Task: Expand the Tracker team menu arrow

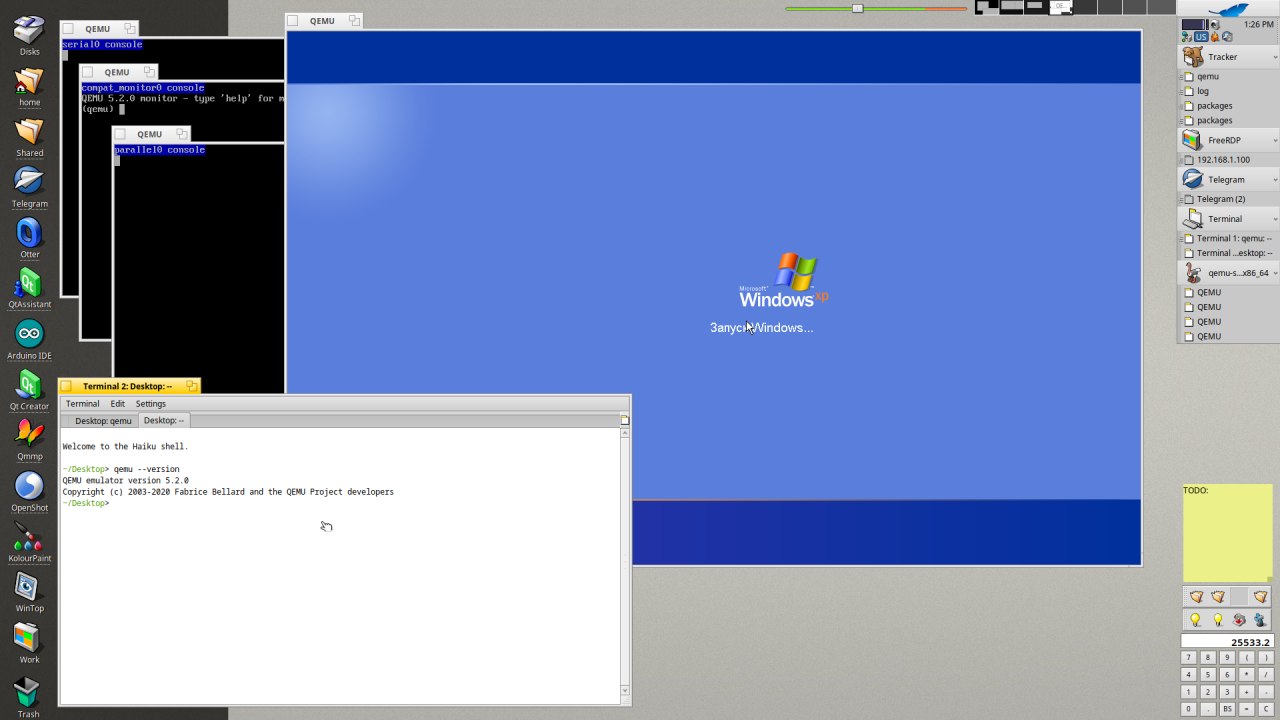Action: tap(1274, 57)
